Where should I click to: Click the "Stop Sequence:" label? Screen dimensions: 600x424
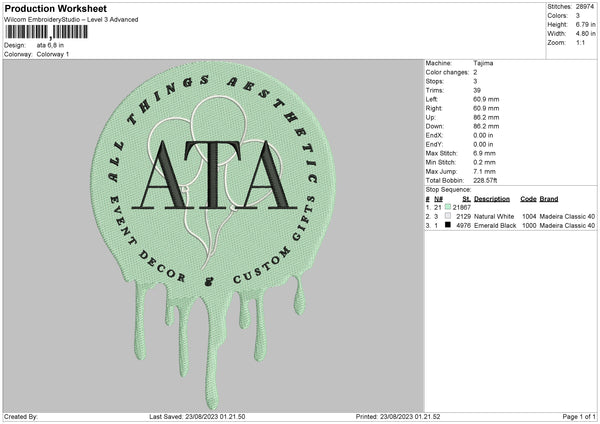(448, 190)
